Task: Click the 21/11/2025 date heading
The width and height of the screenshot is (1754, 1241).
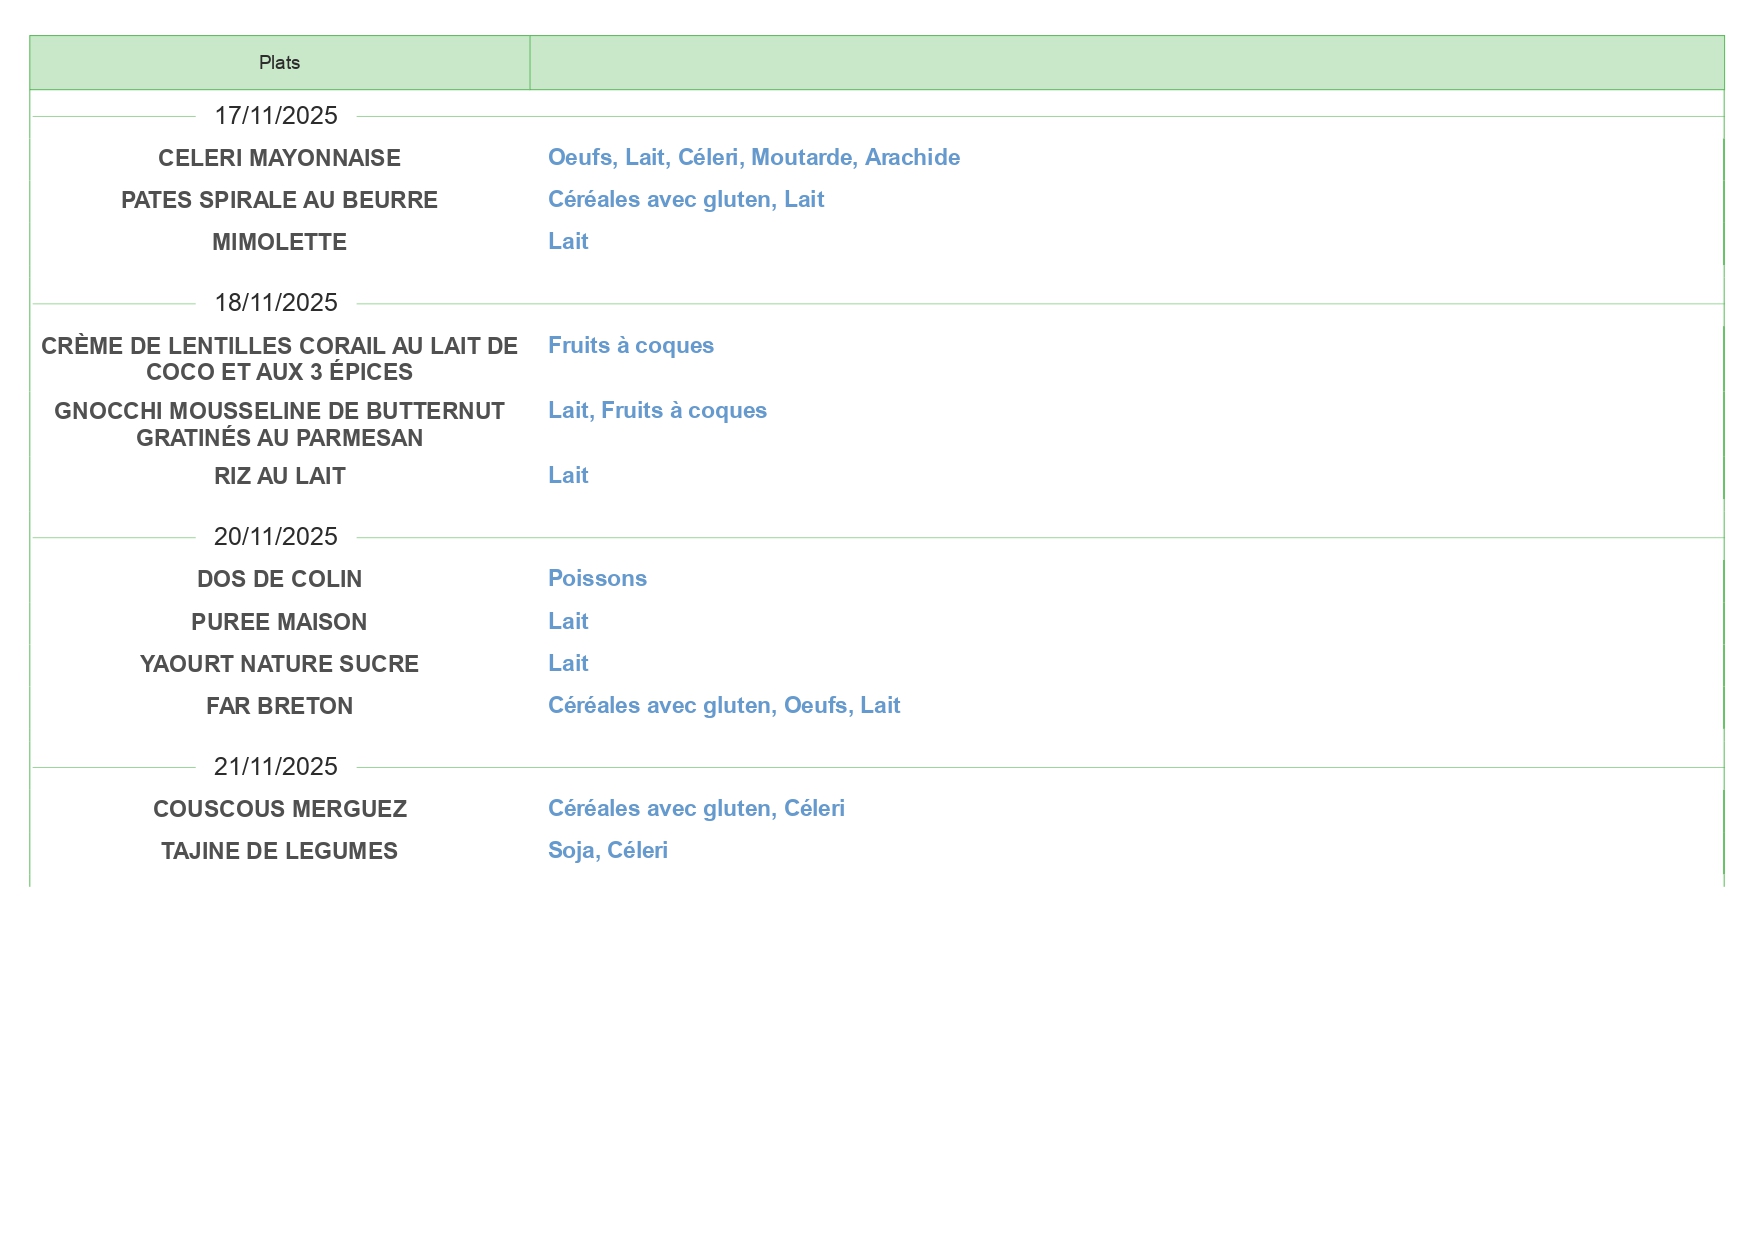Action: [276, 767]
